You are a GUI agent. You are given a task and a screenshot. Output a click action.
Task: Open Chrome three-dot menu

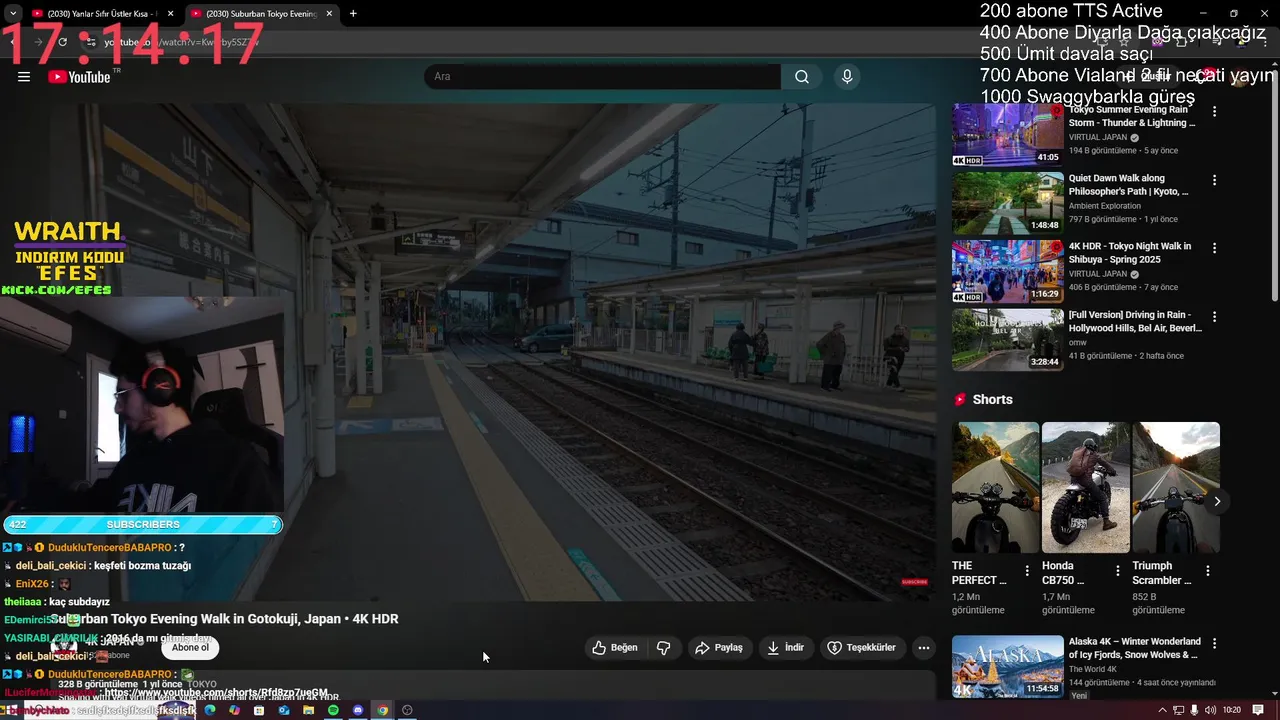pyautogui.click(x=1265, y=43)
